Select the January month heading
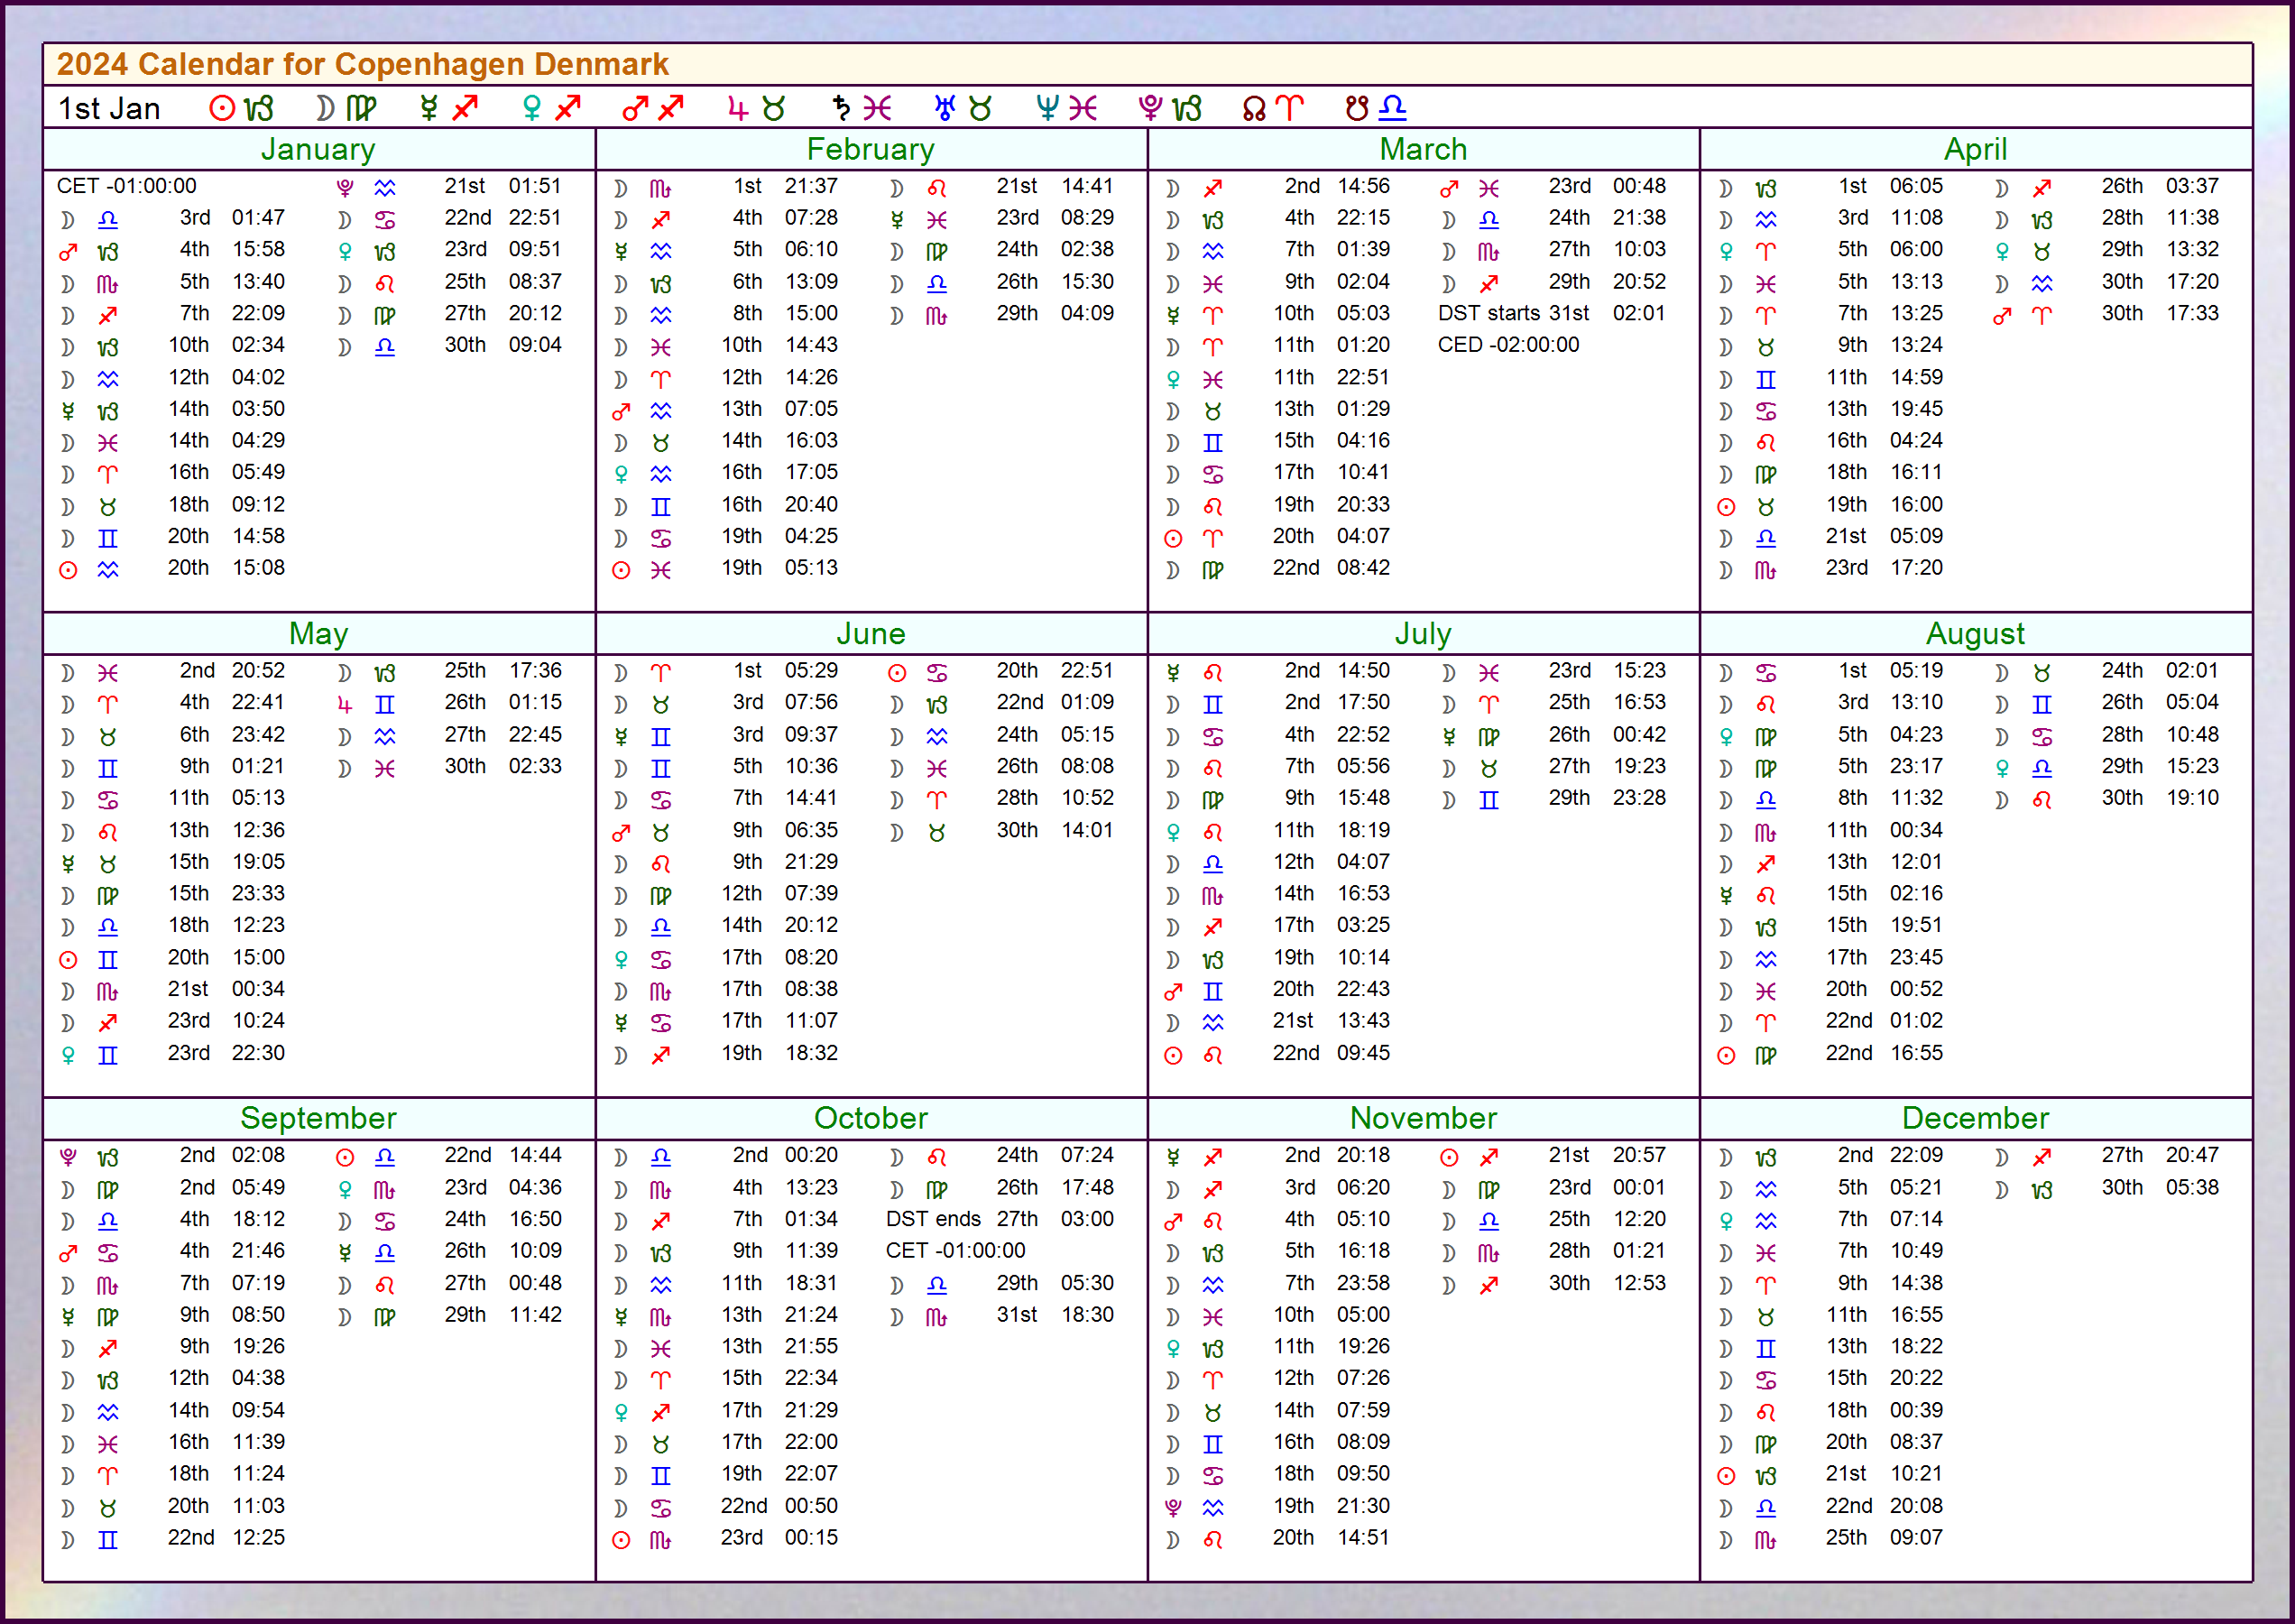The height and width of the screenshot is (1624, 2295). coord(318,149)
